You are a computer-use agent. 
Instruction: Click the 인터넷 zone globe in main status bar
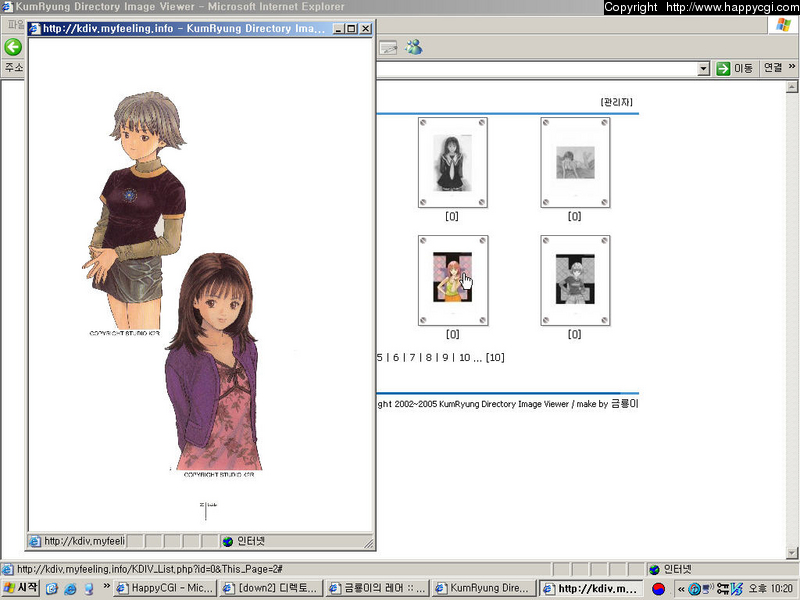(x=654, y=569)
